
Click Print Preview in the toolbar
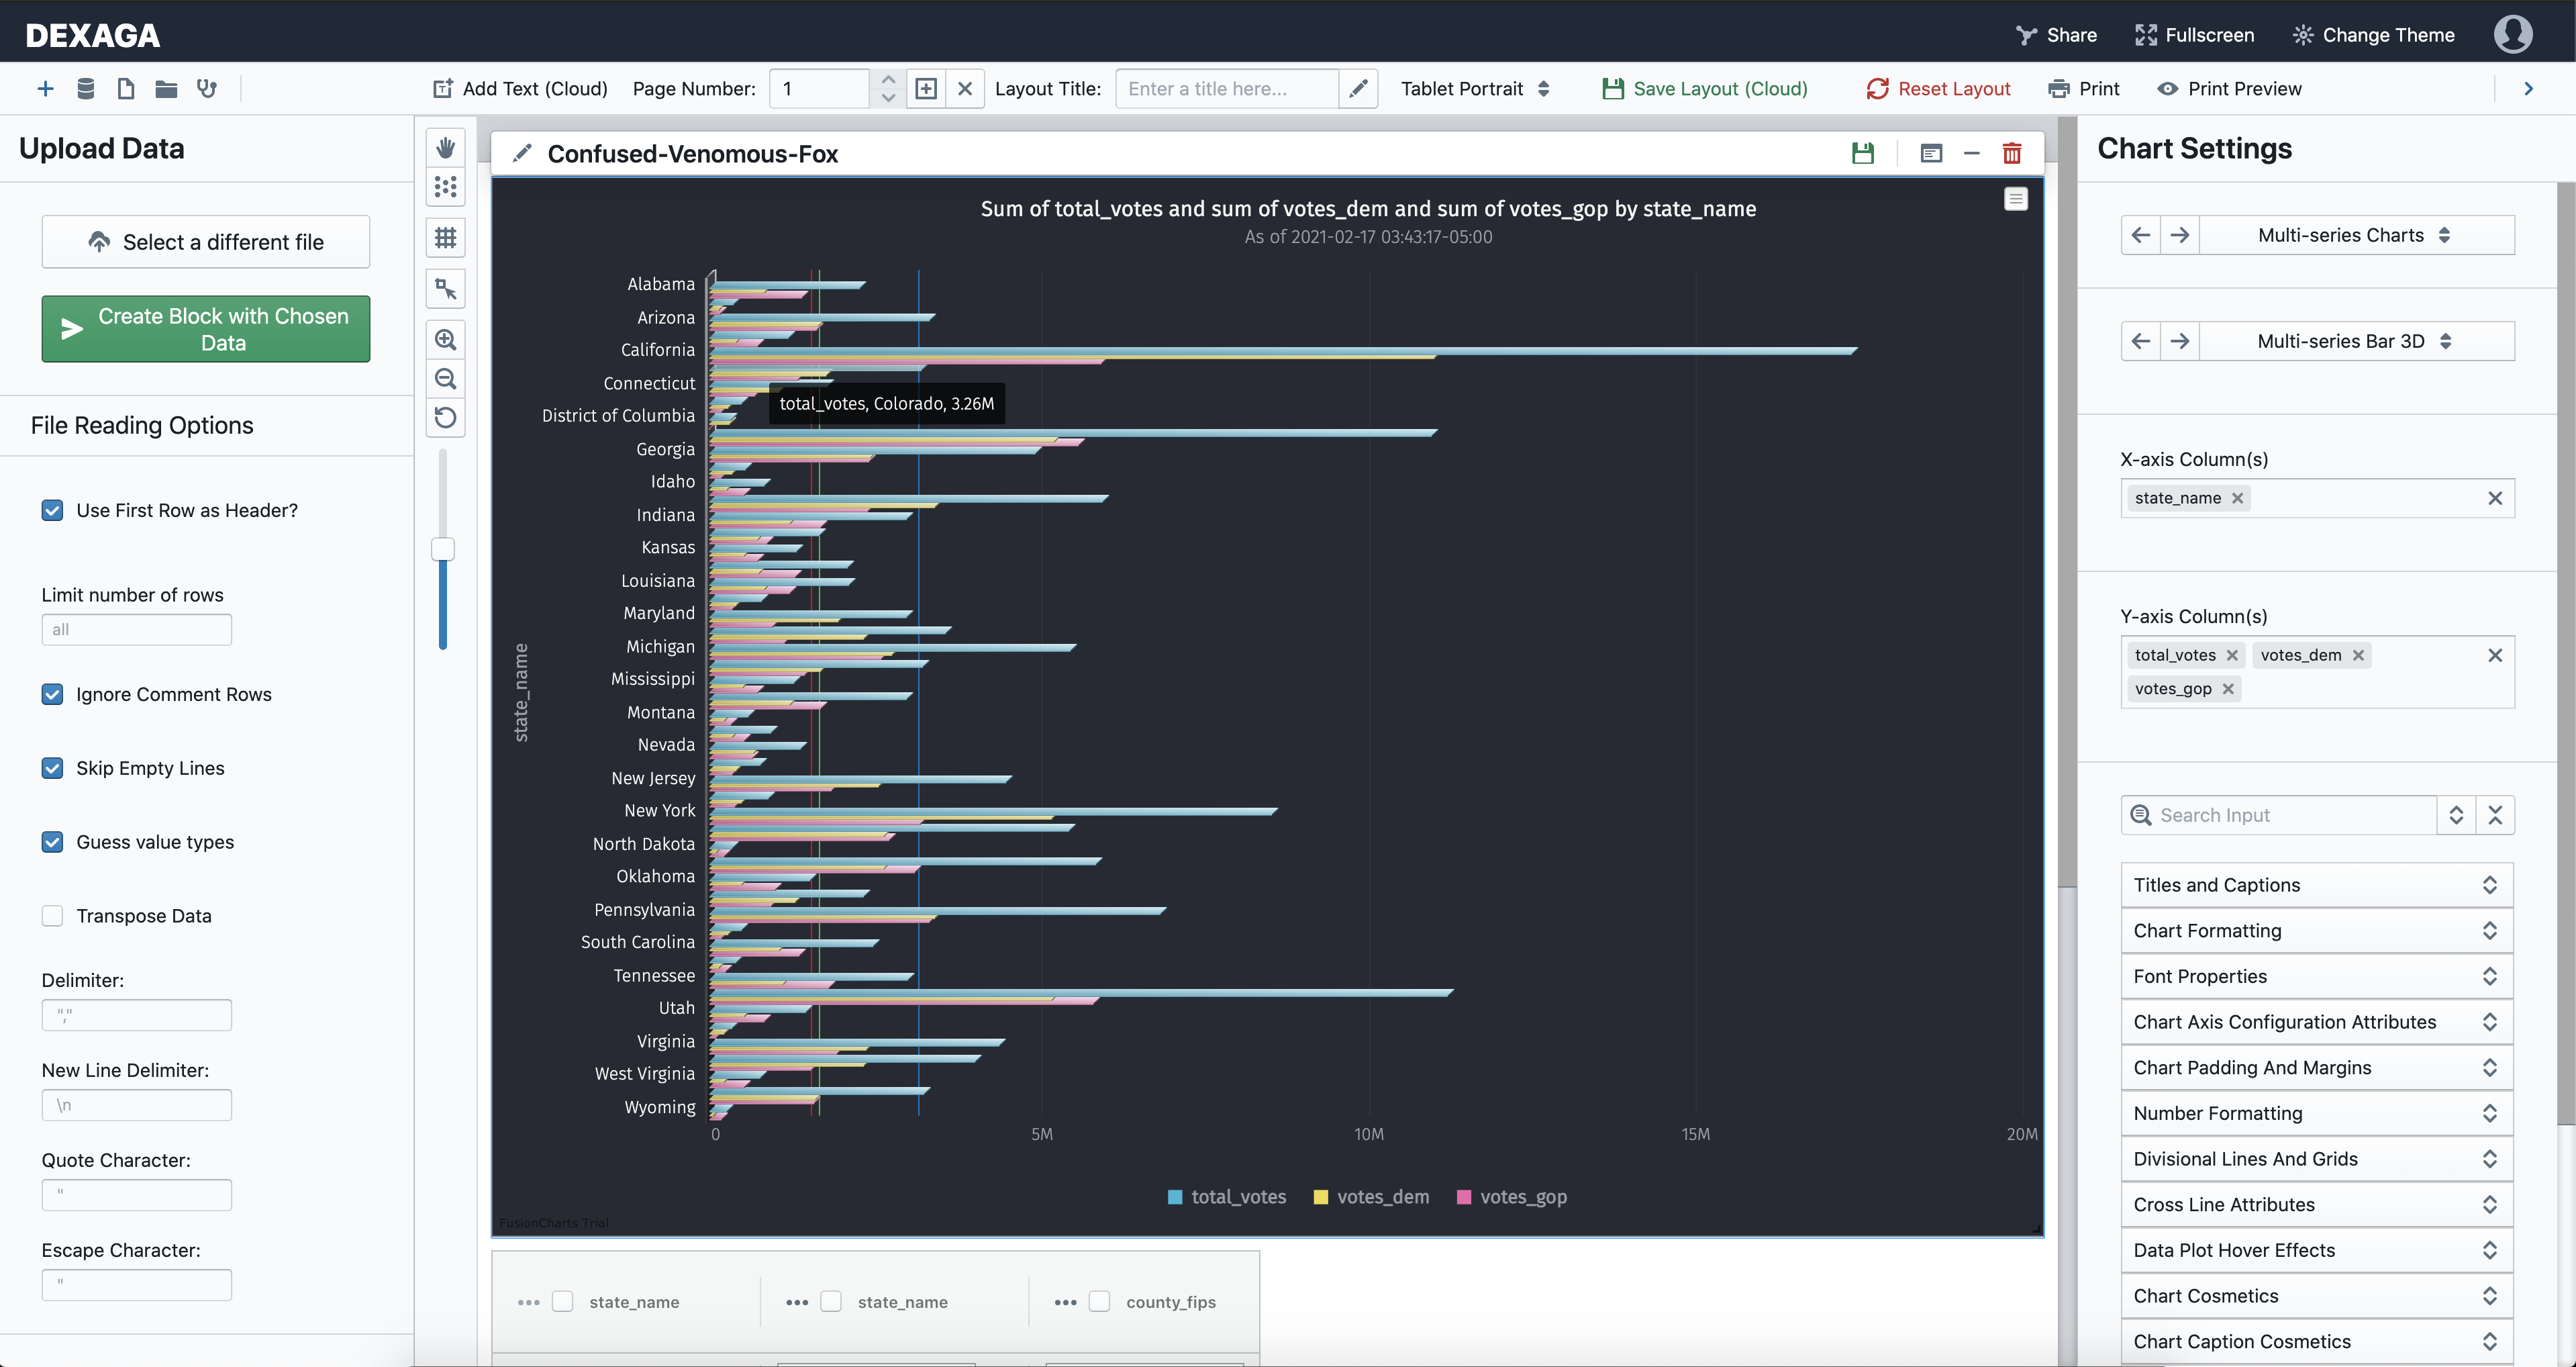coord(2229,89)
